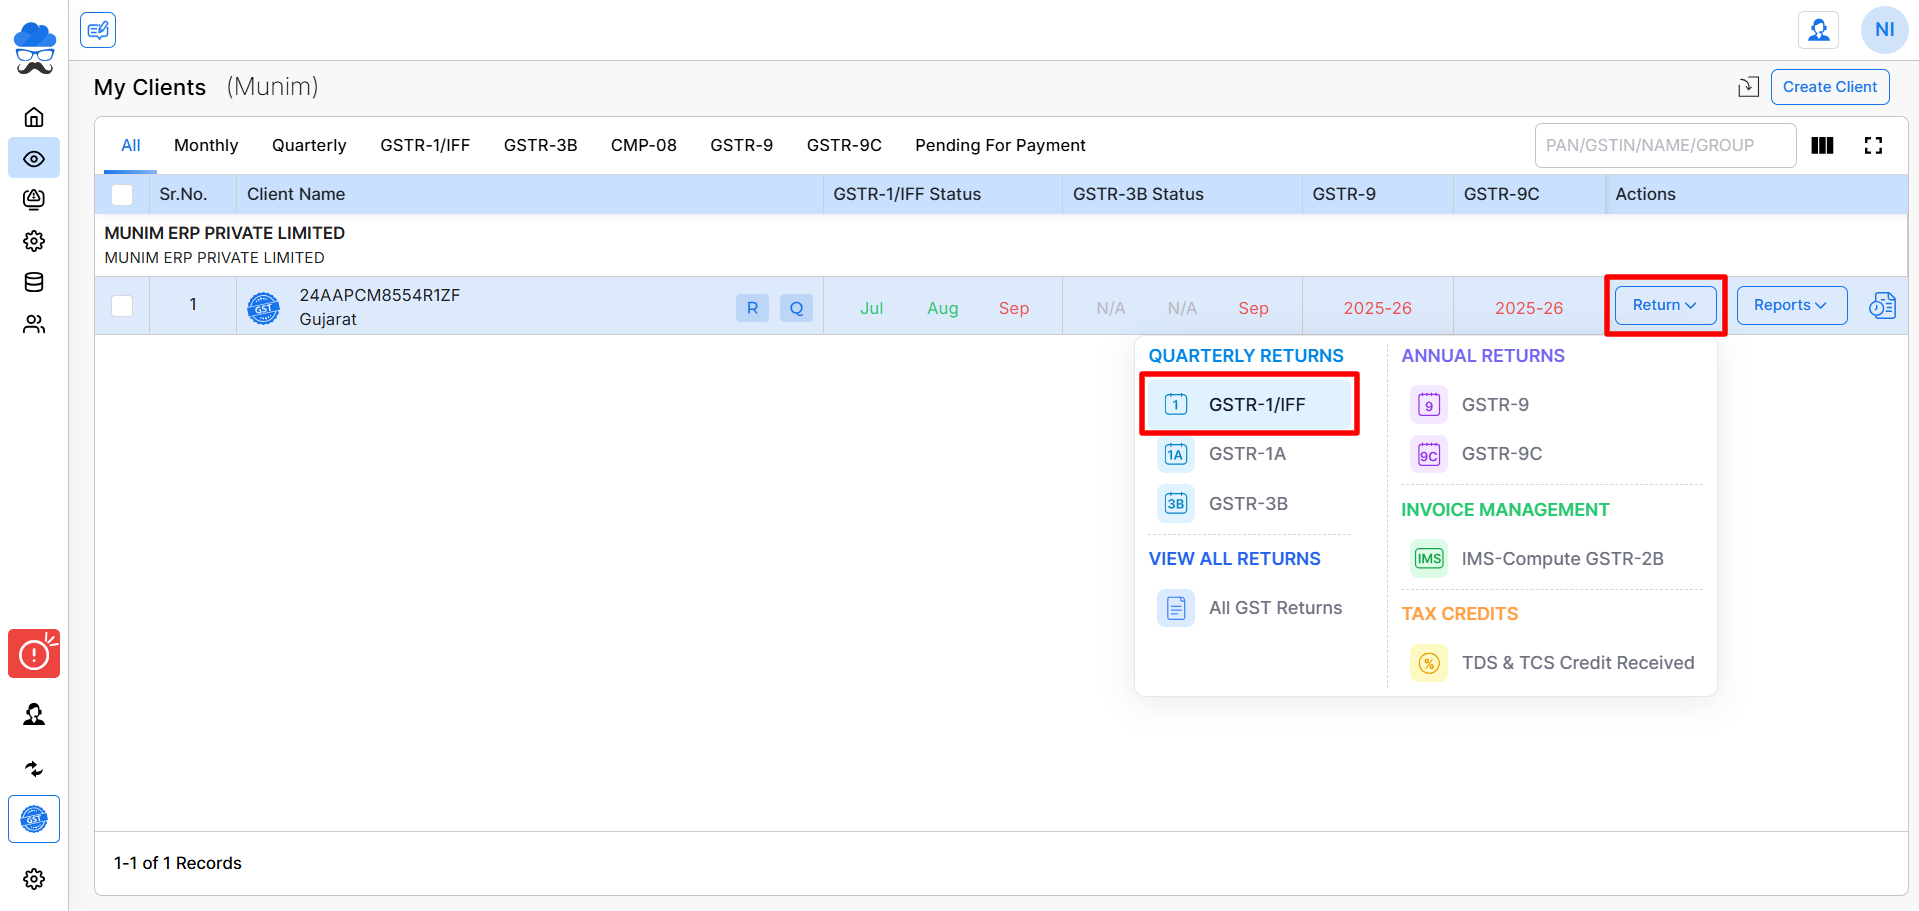Open the users group icon in sidebar
Viewport: 1919px width, 911px height.
tap(34, 324)
